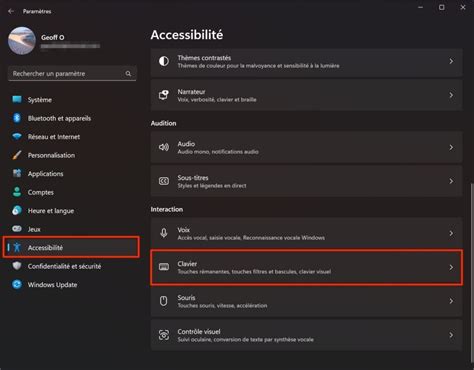Click the Contrôle visuel eye icon
Screen dimensions: 474x370
pyautogui.click(x=164, y=335)
